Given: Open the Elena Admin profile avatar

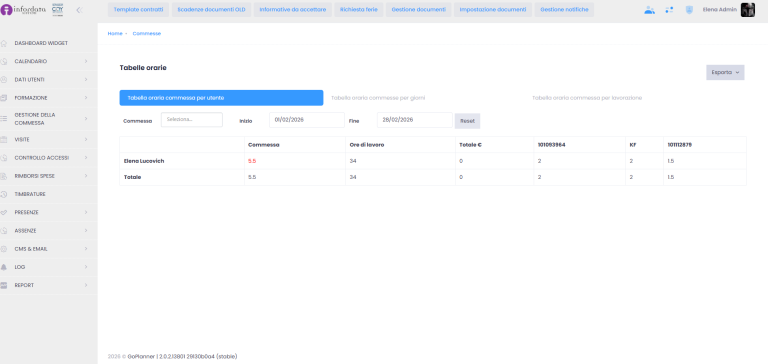Looking at the screenshot, I should (747, 10).
